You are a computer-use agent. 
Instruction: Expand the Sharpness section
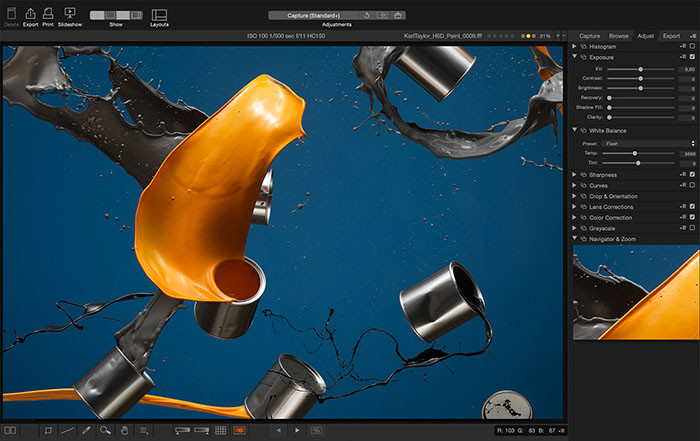[575, 175]
